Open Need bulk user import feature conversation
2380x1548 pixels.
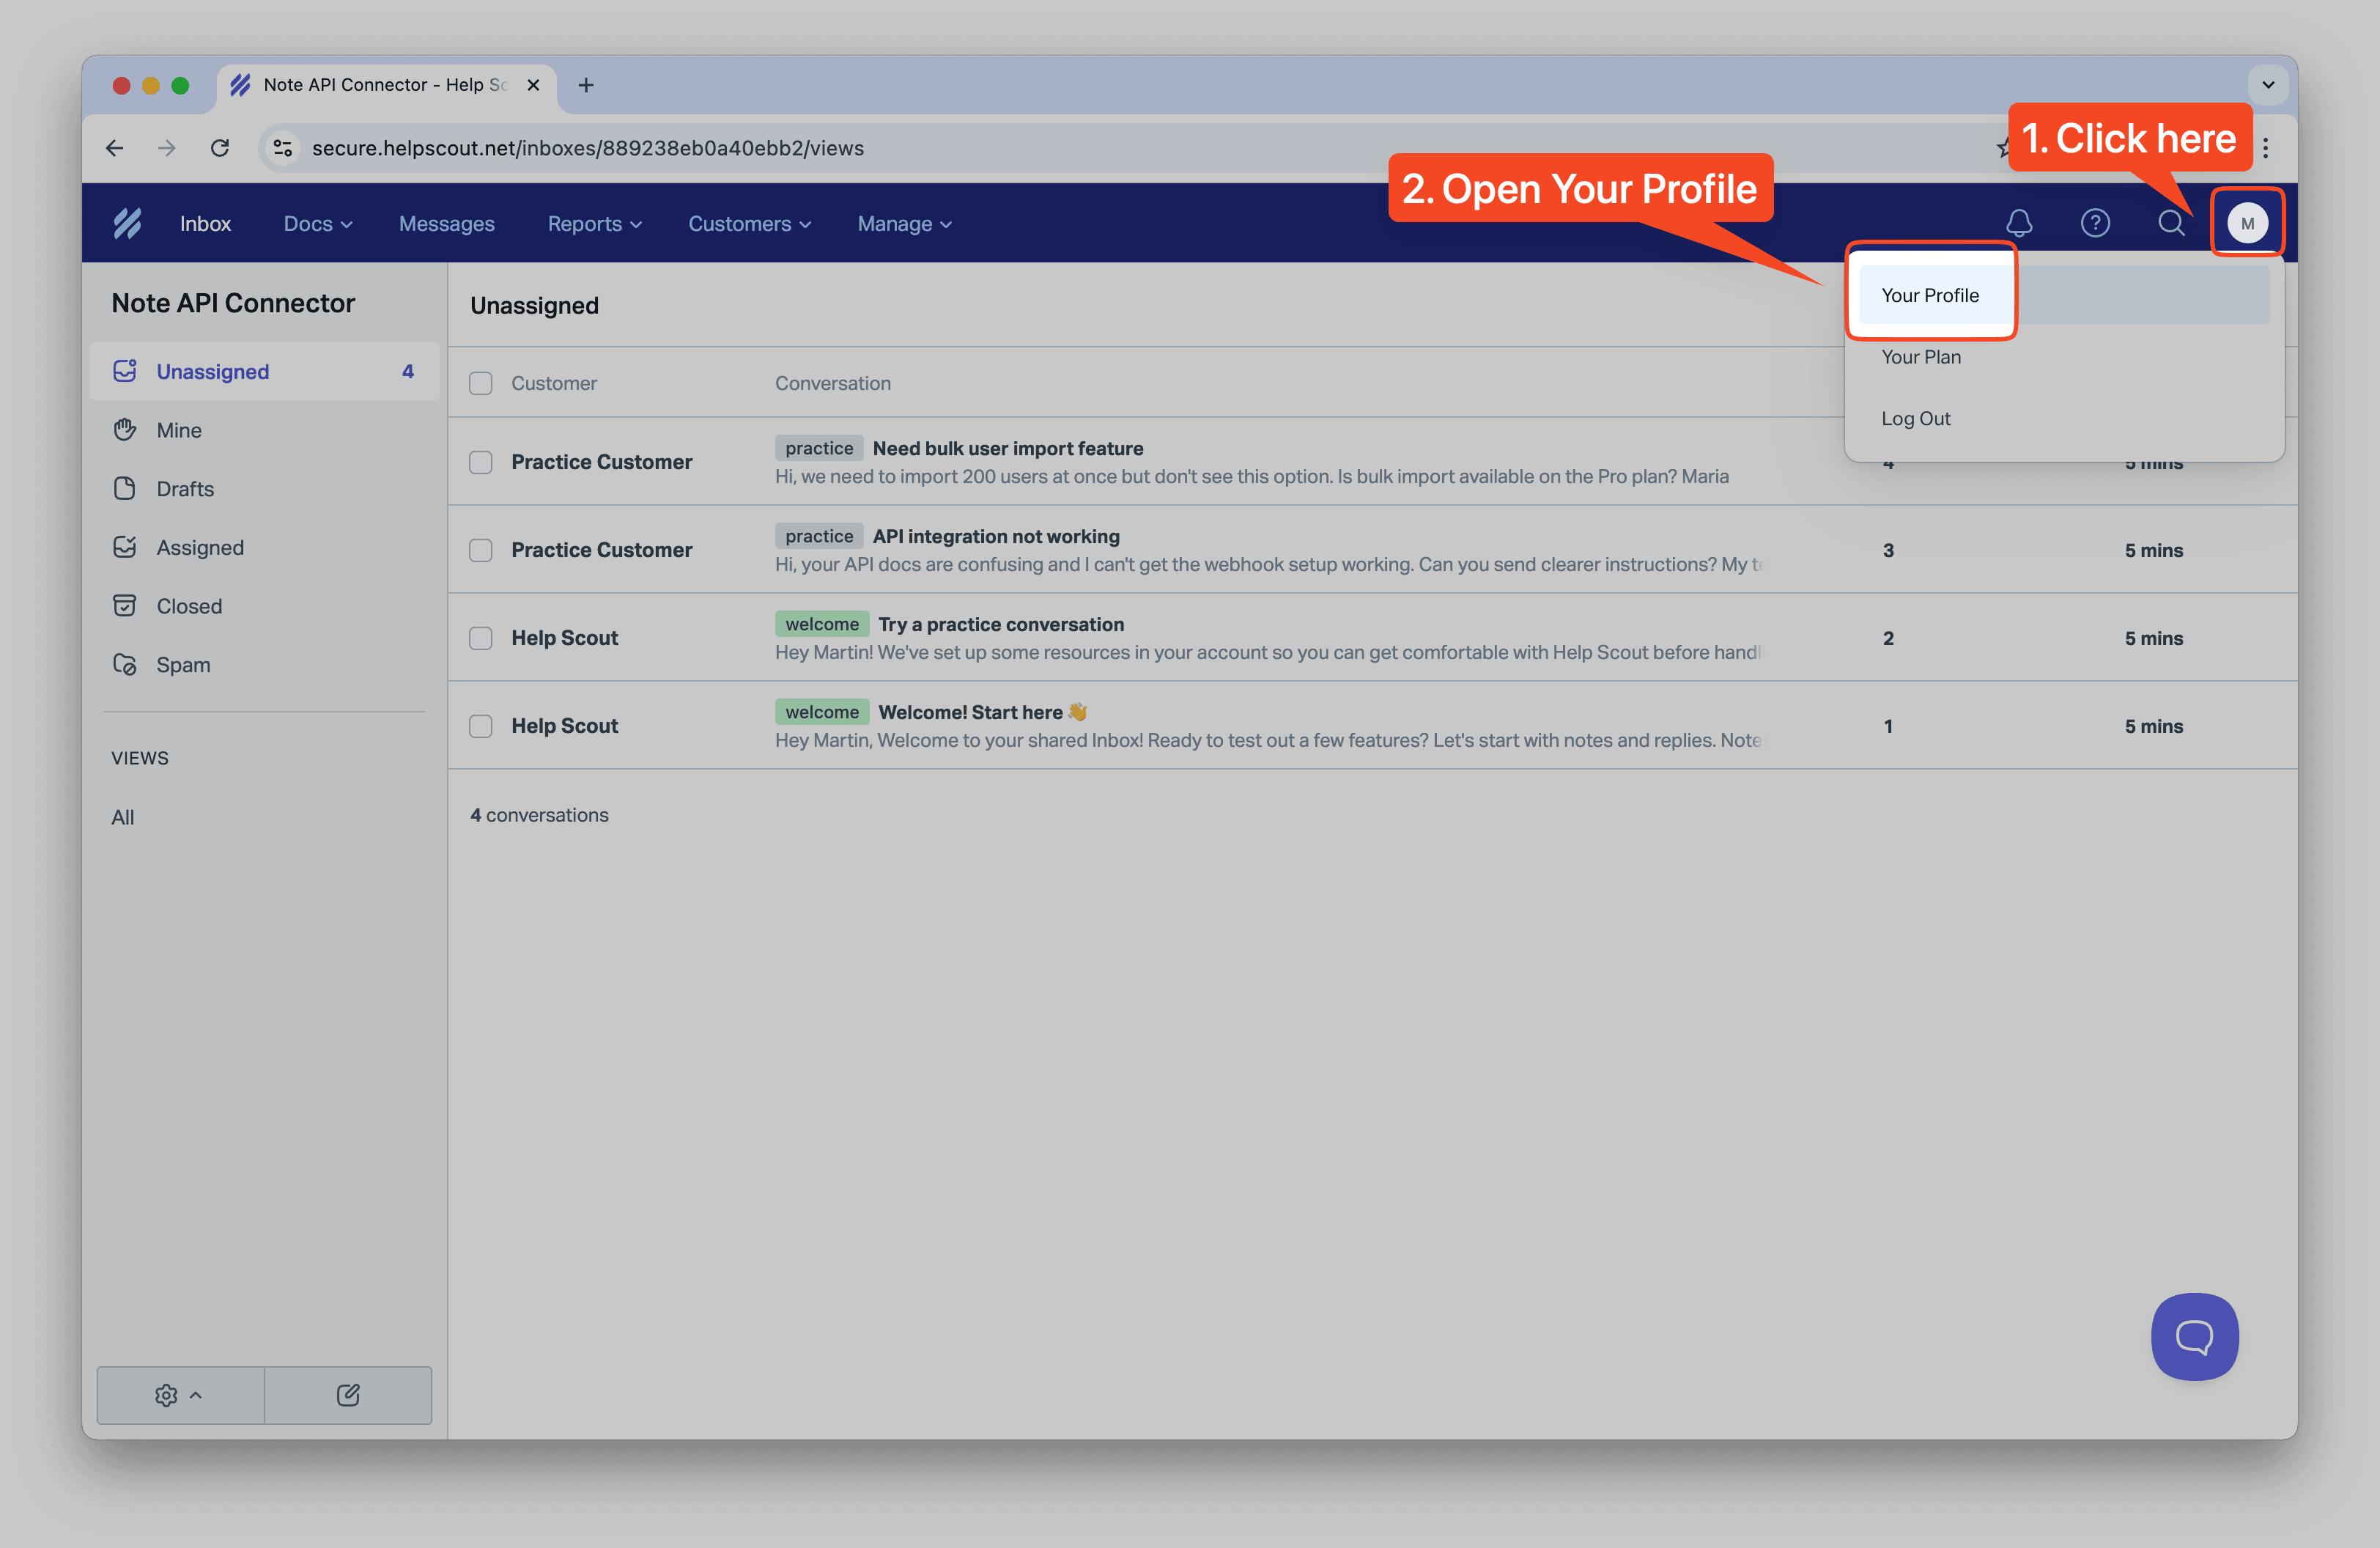coord(1008,449)
